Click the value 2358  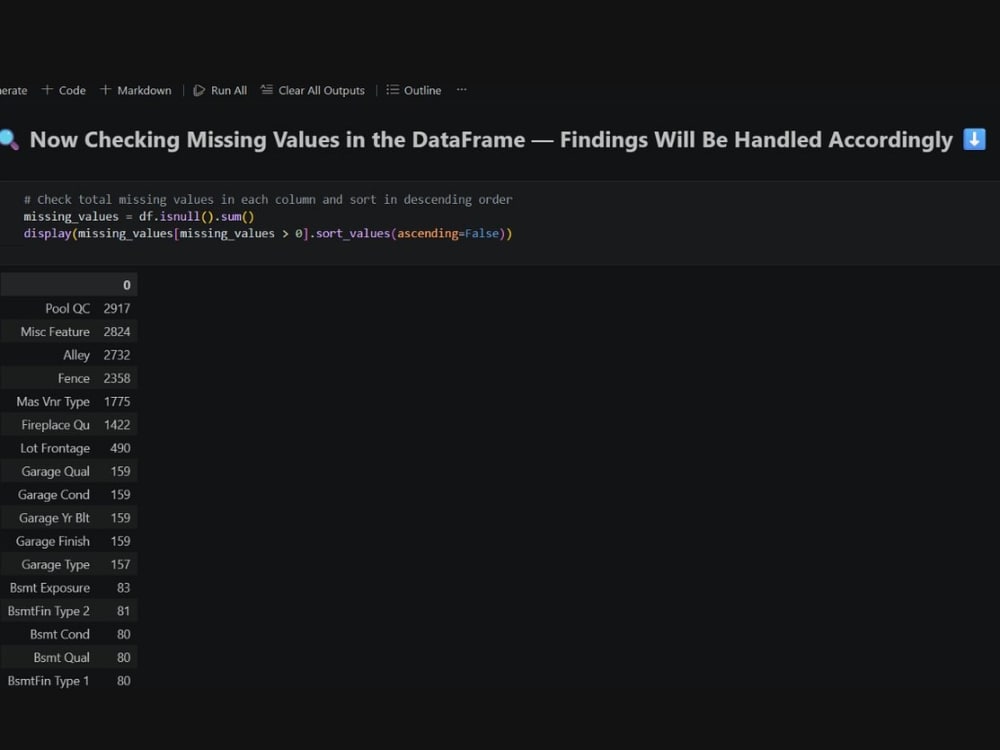click(x=117, y=378)
